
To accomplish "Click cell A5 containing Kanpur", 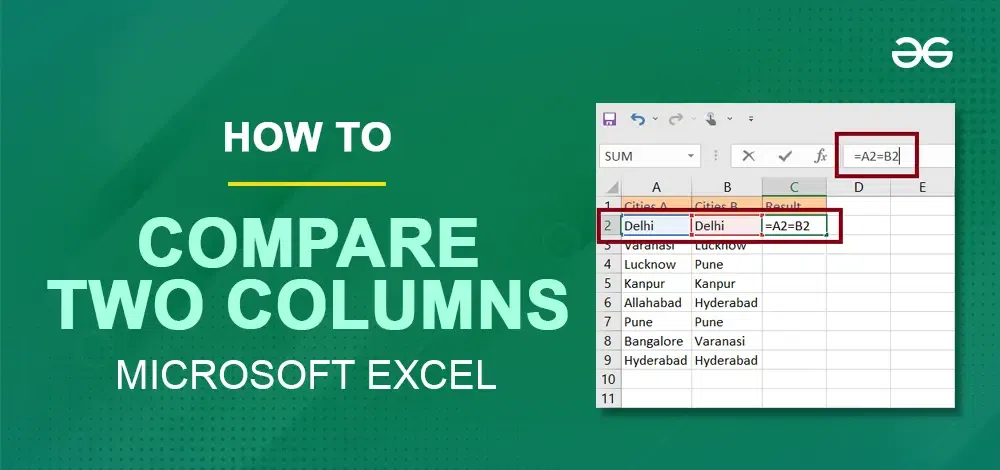I will click(x=656, y=283).
